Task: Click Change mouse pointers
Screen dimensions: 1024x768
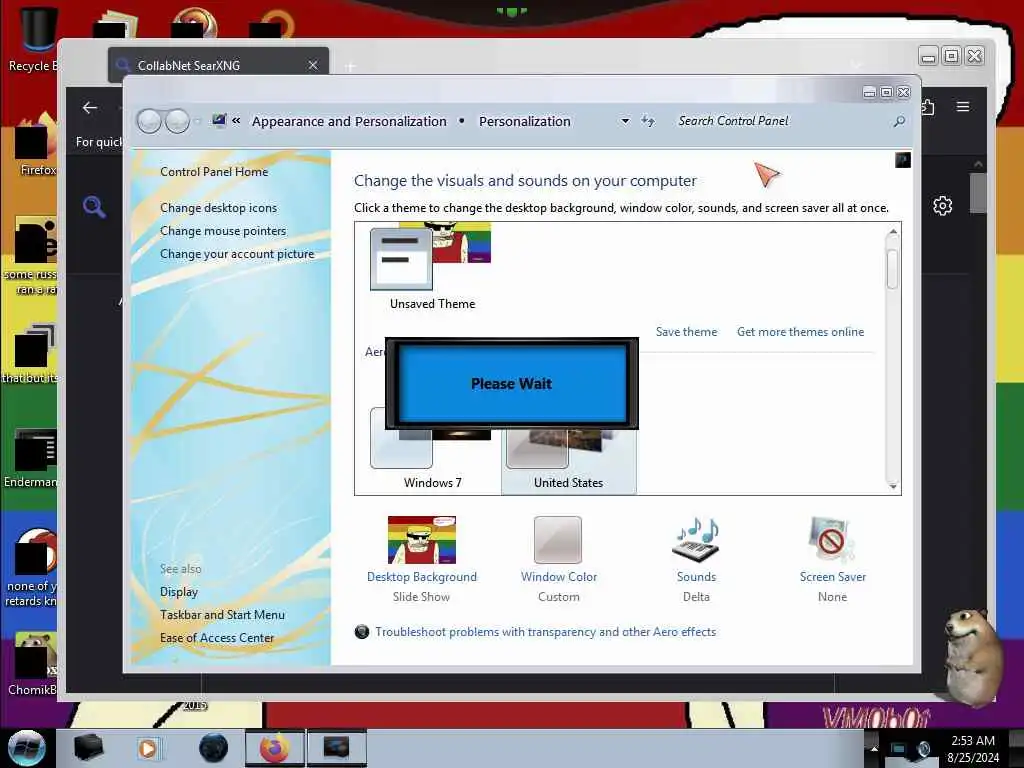Action: (x=223, y=231)
